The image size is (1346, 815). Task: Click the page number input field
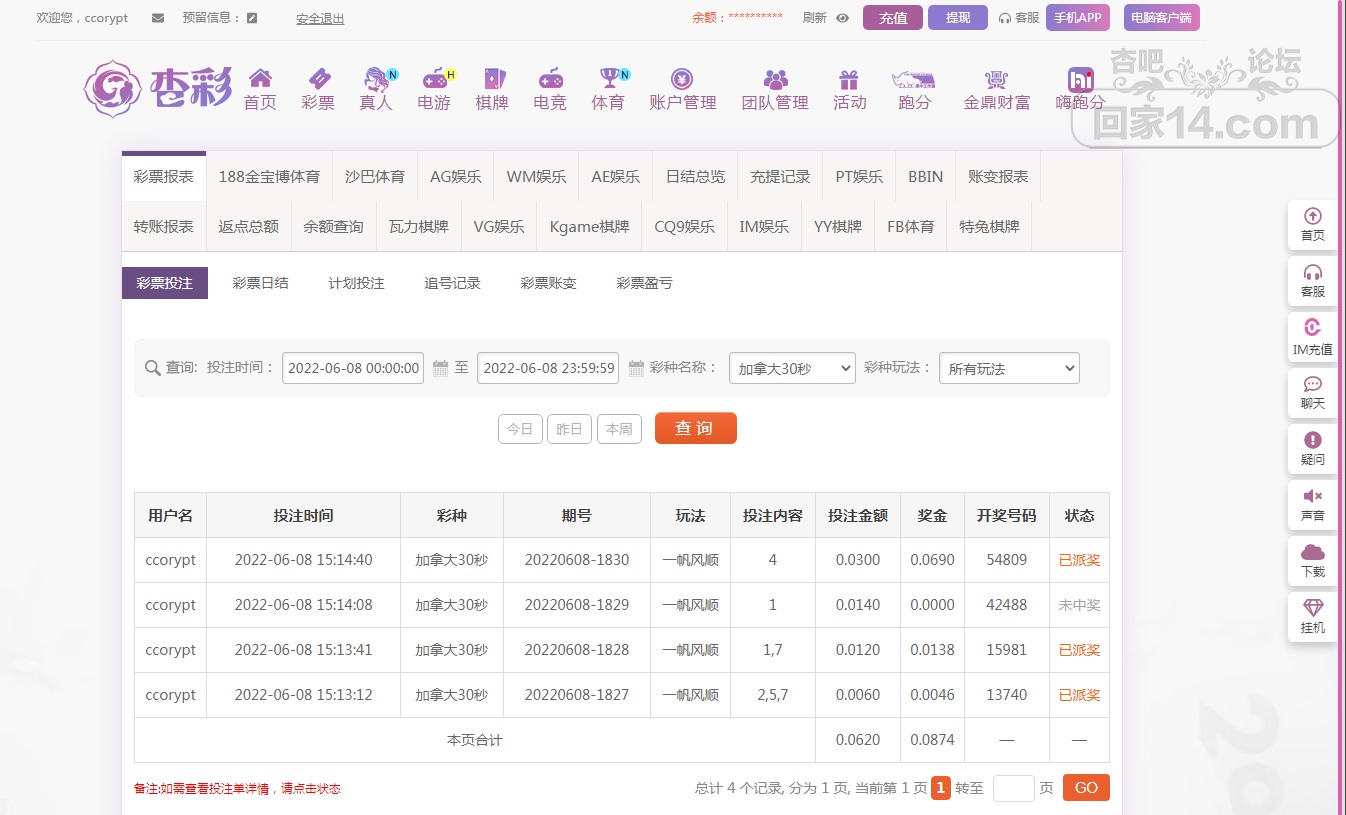coord(1013,788)
